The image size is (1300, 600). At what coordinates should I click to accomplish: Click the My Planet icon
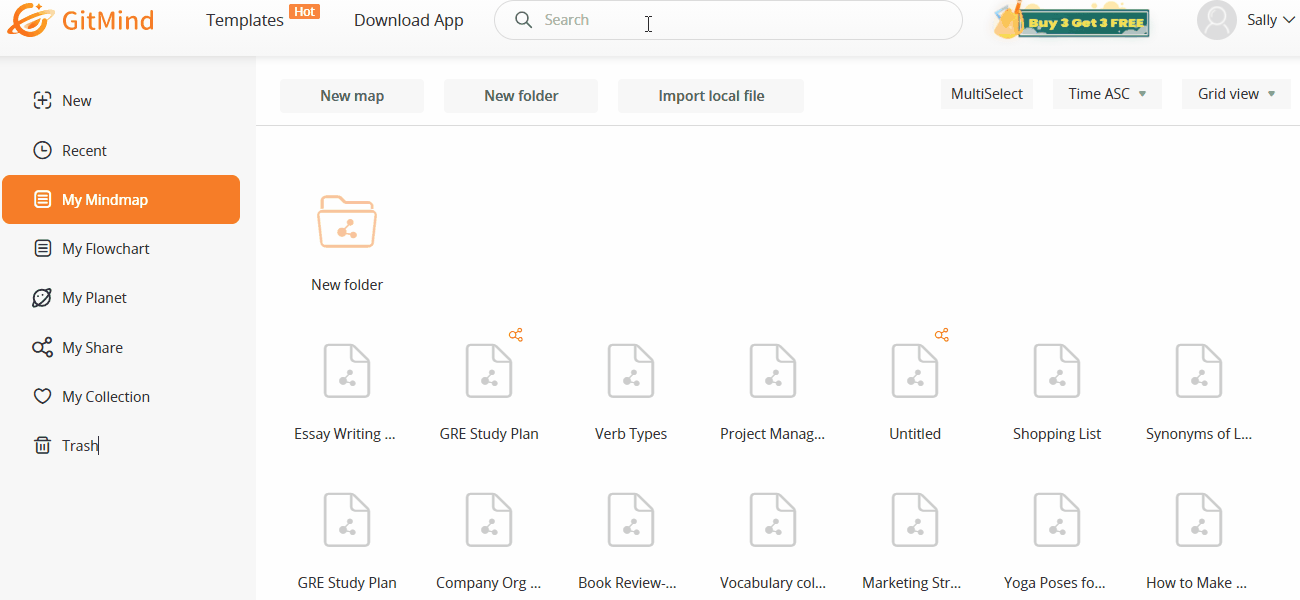(x=42, y=298)
